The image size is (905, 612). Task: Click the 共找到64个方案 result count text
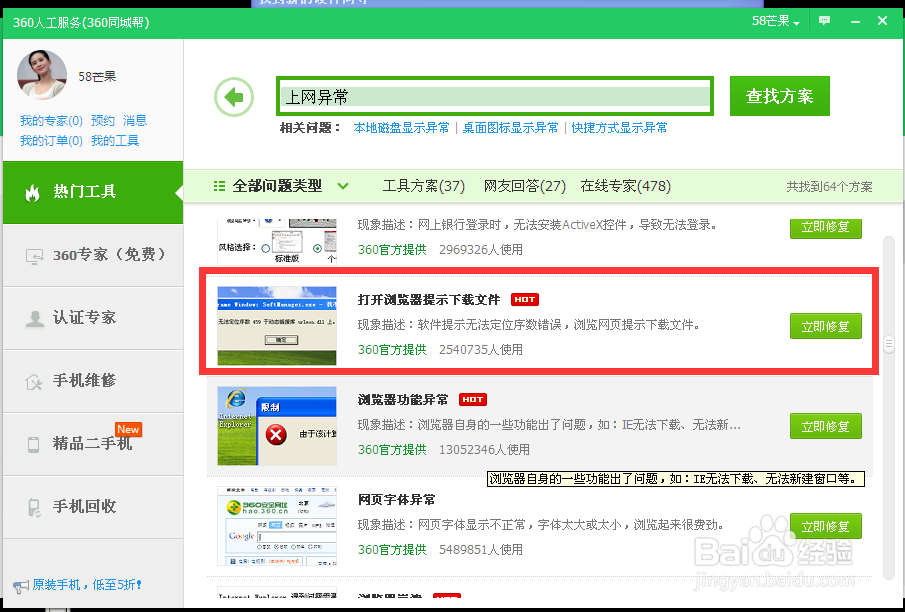[x=829, y=186]
